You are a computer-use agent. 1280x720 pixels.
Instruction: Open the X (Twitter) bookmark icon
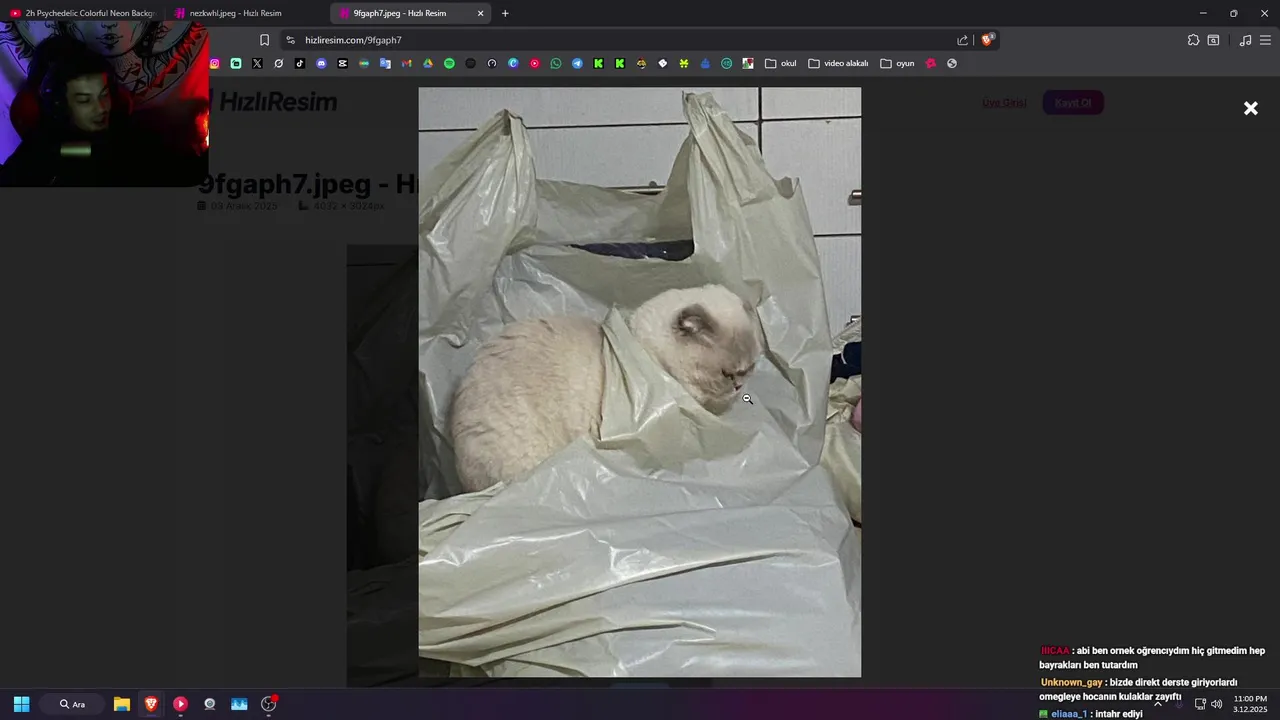click(257, 63)
